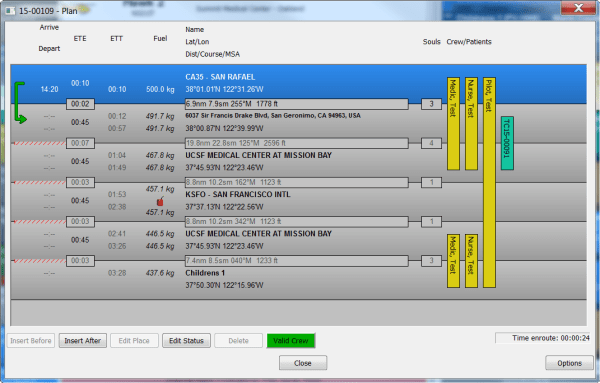
Task: Click the souls box on the 162°M leg
Action: click(x=431, y=182)
